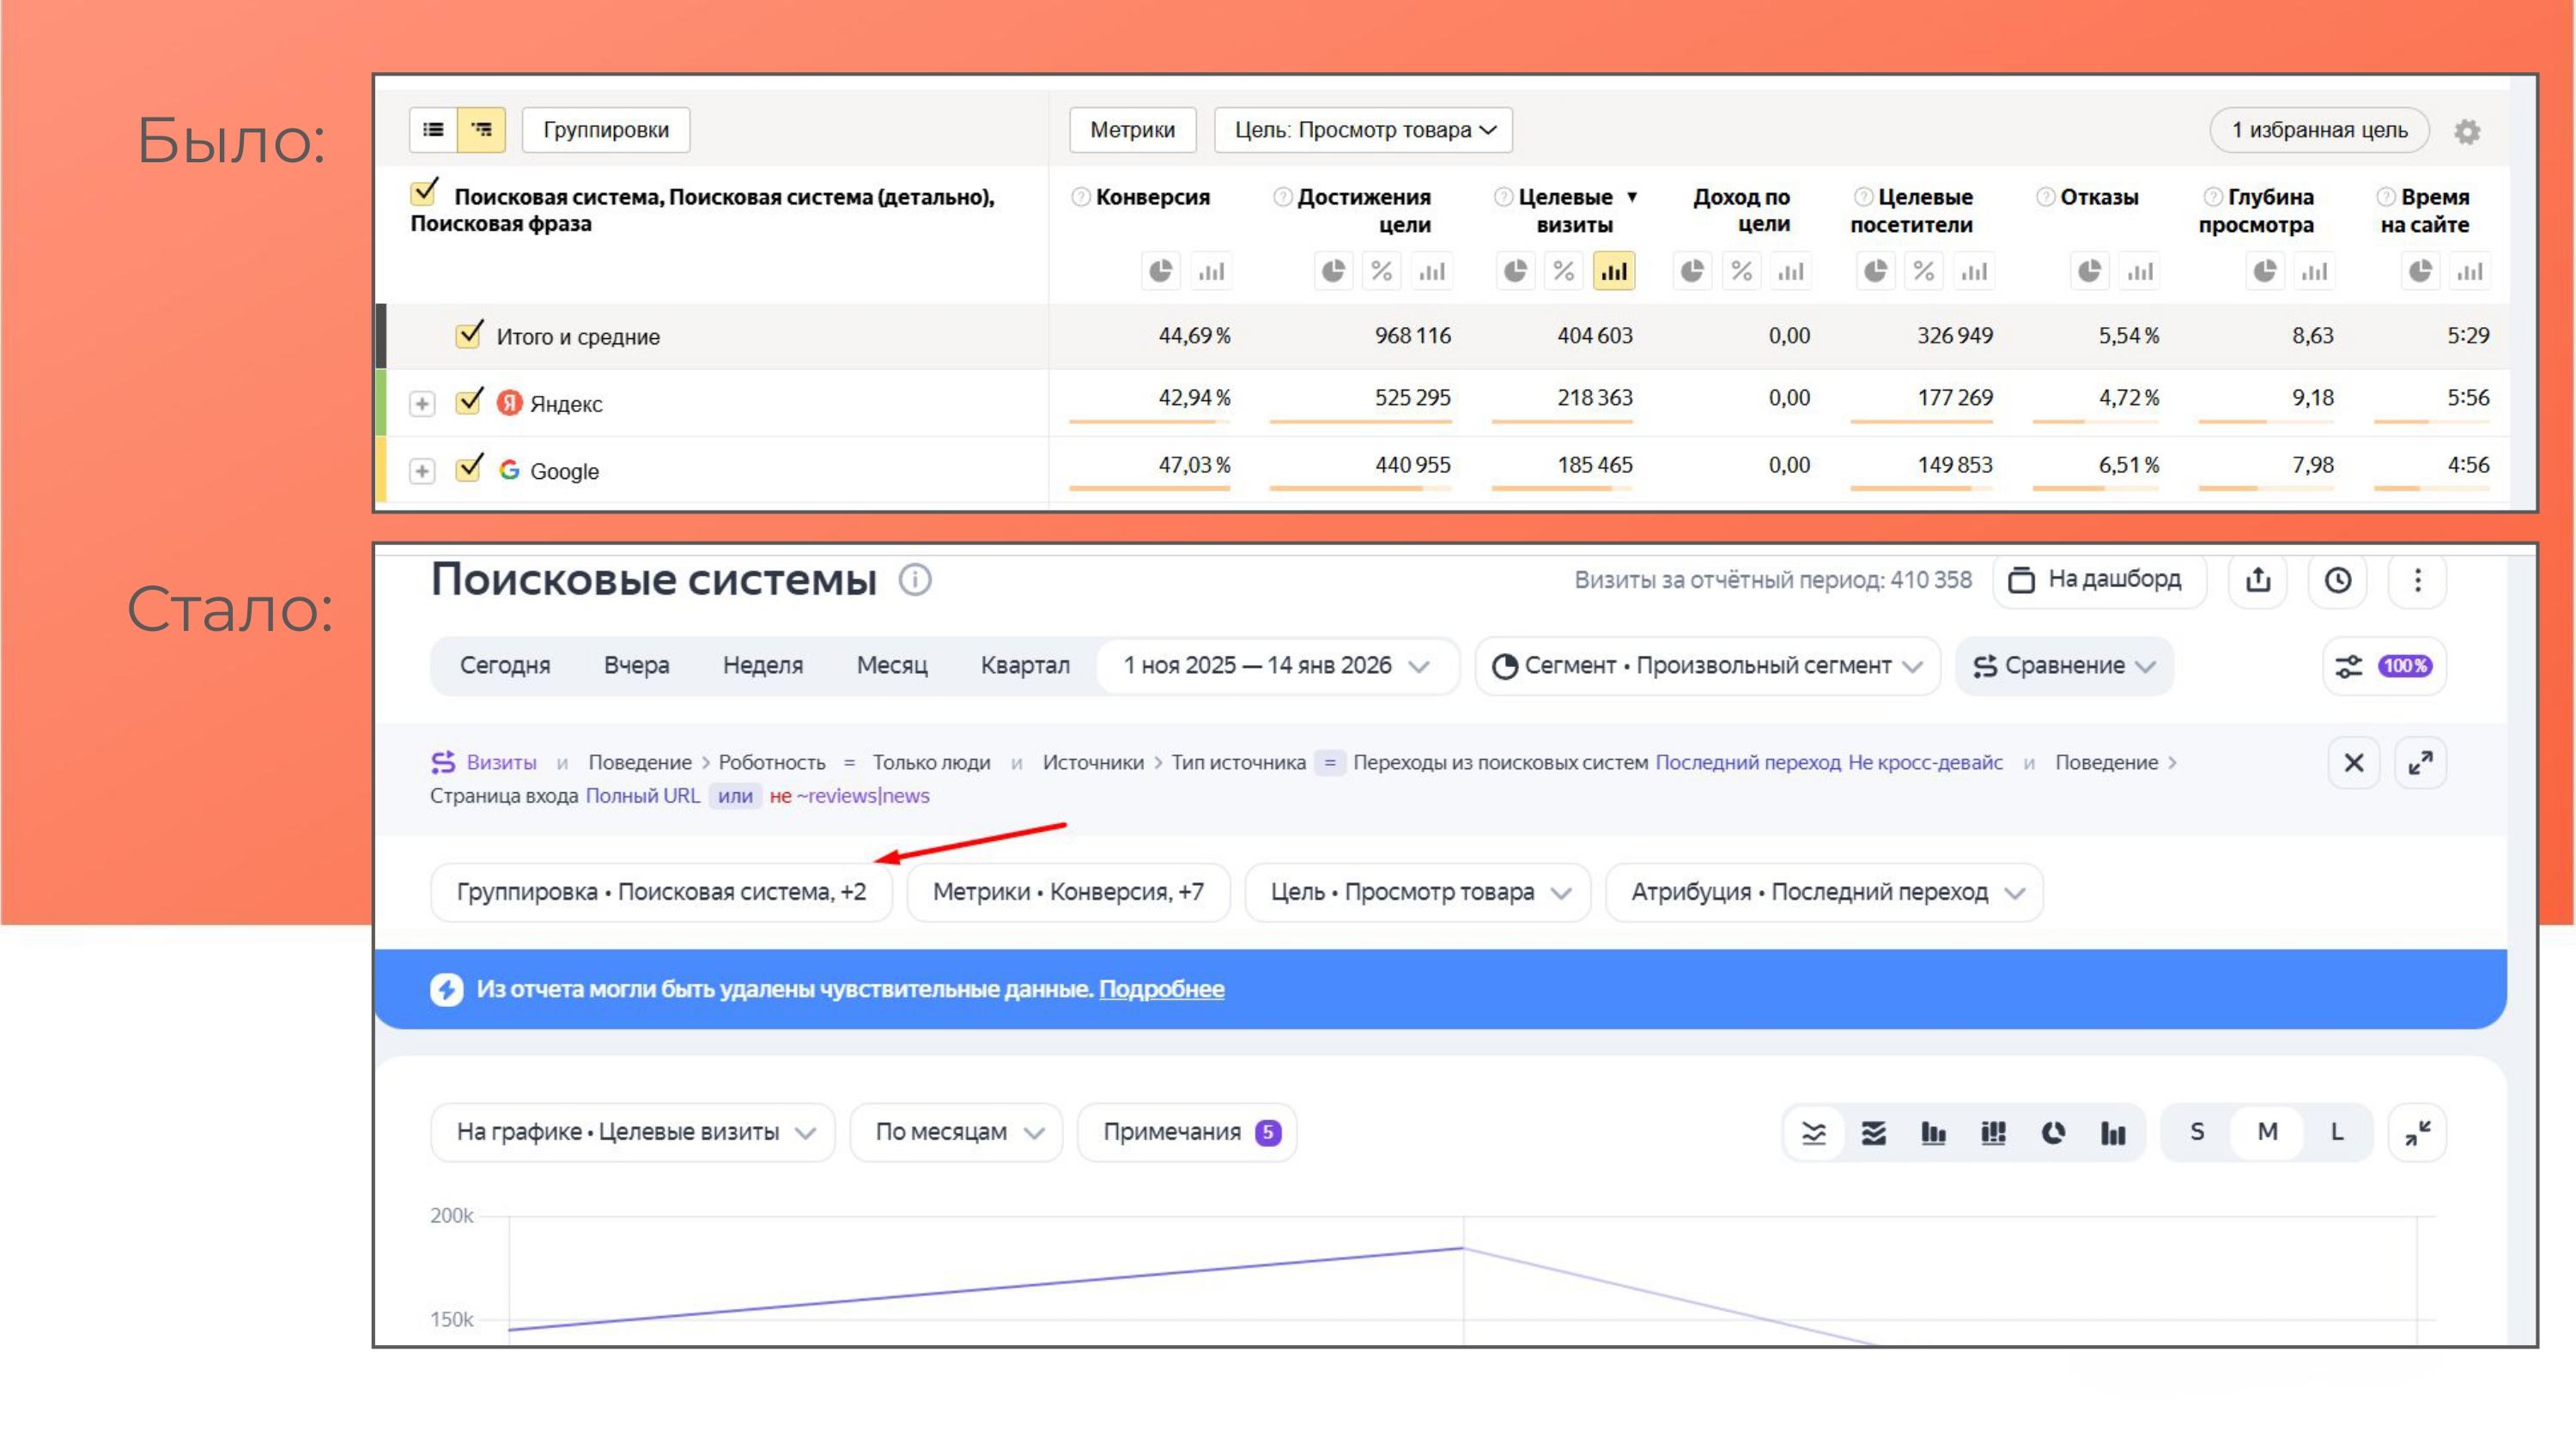Expand filter panel with arrows icon
The height and width of the screenshot is (1449, 2576).
click(x=2420, y=763)
